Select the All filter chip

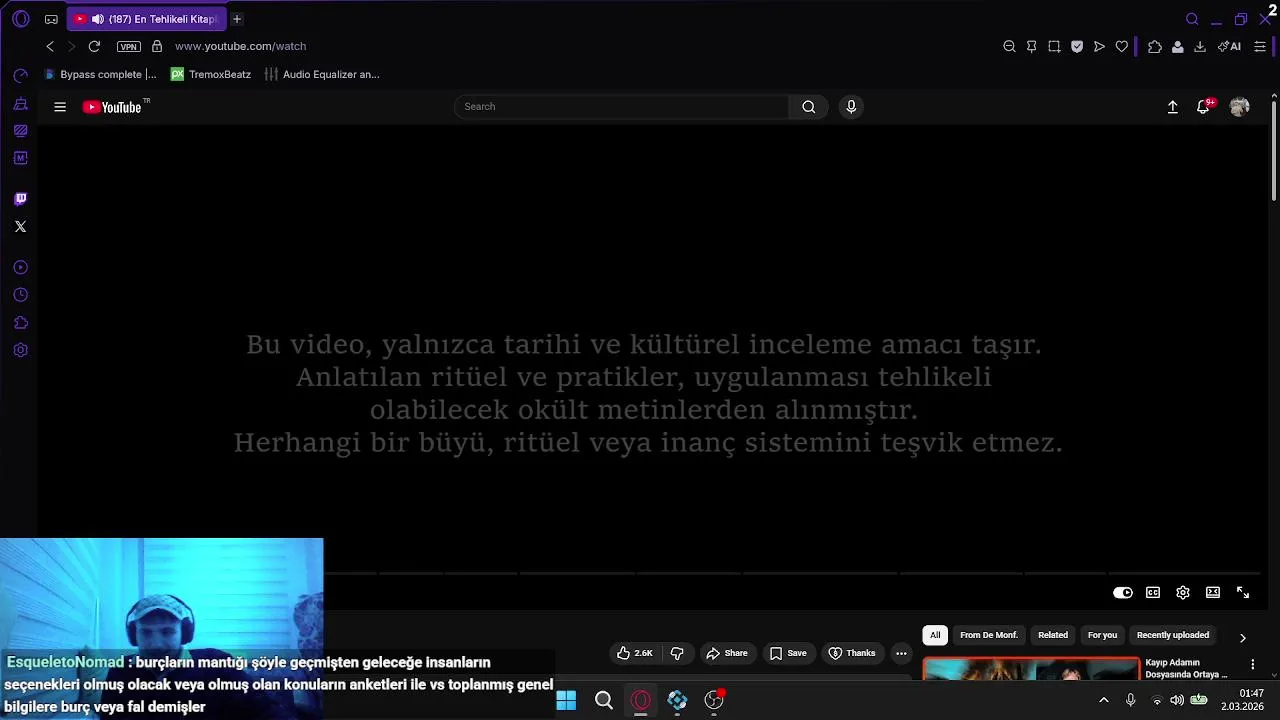[x=935, y=635]
